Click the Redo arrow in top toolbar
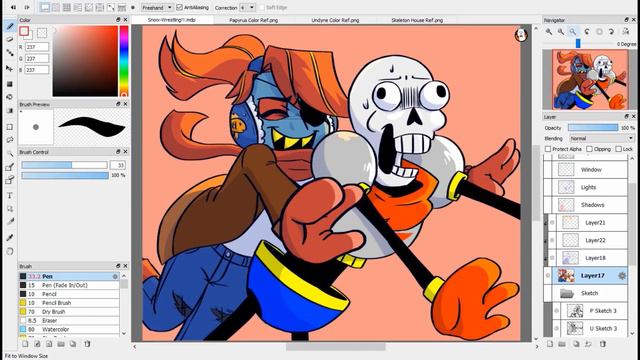This screenshot has height=360, width=640. pyautogui.click(x=27, y=7)
